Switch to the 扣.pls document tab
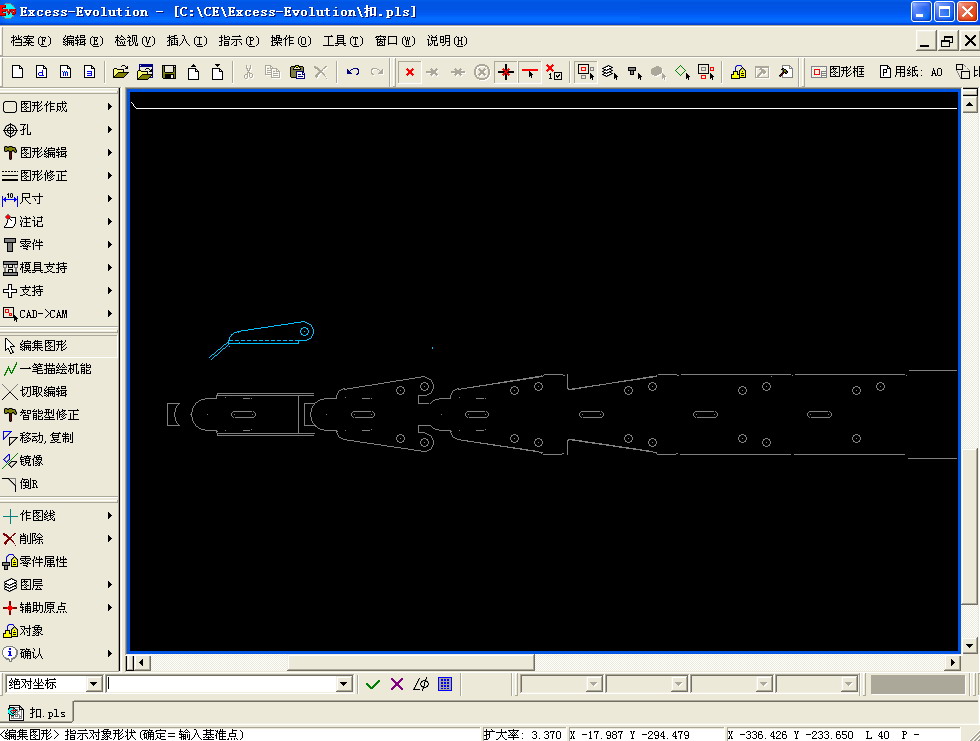980x741 pixels. [x=38, y=713]
